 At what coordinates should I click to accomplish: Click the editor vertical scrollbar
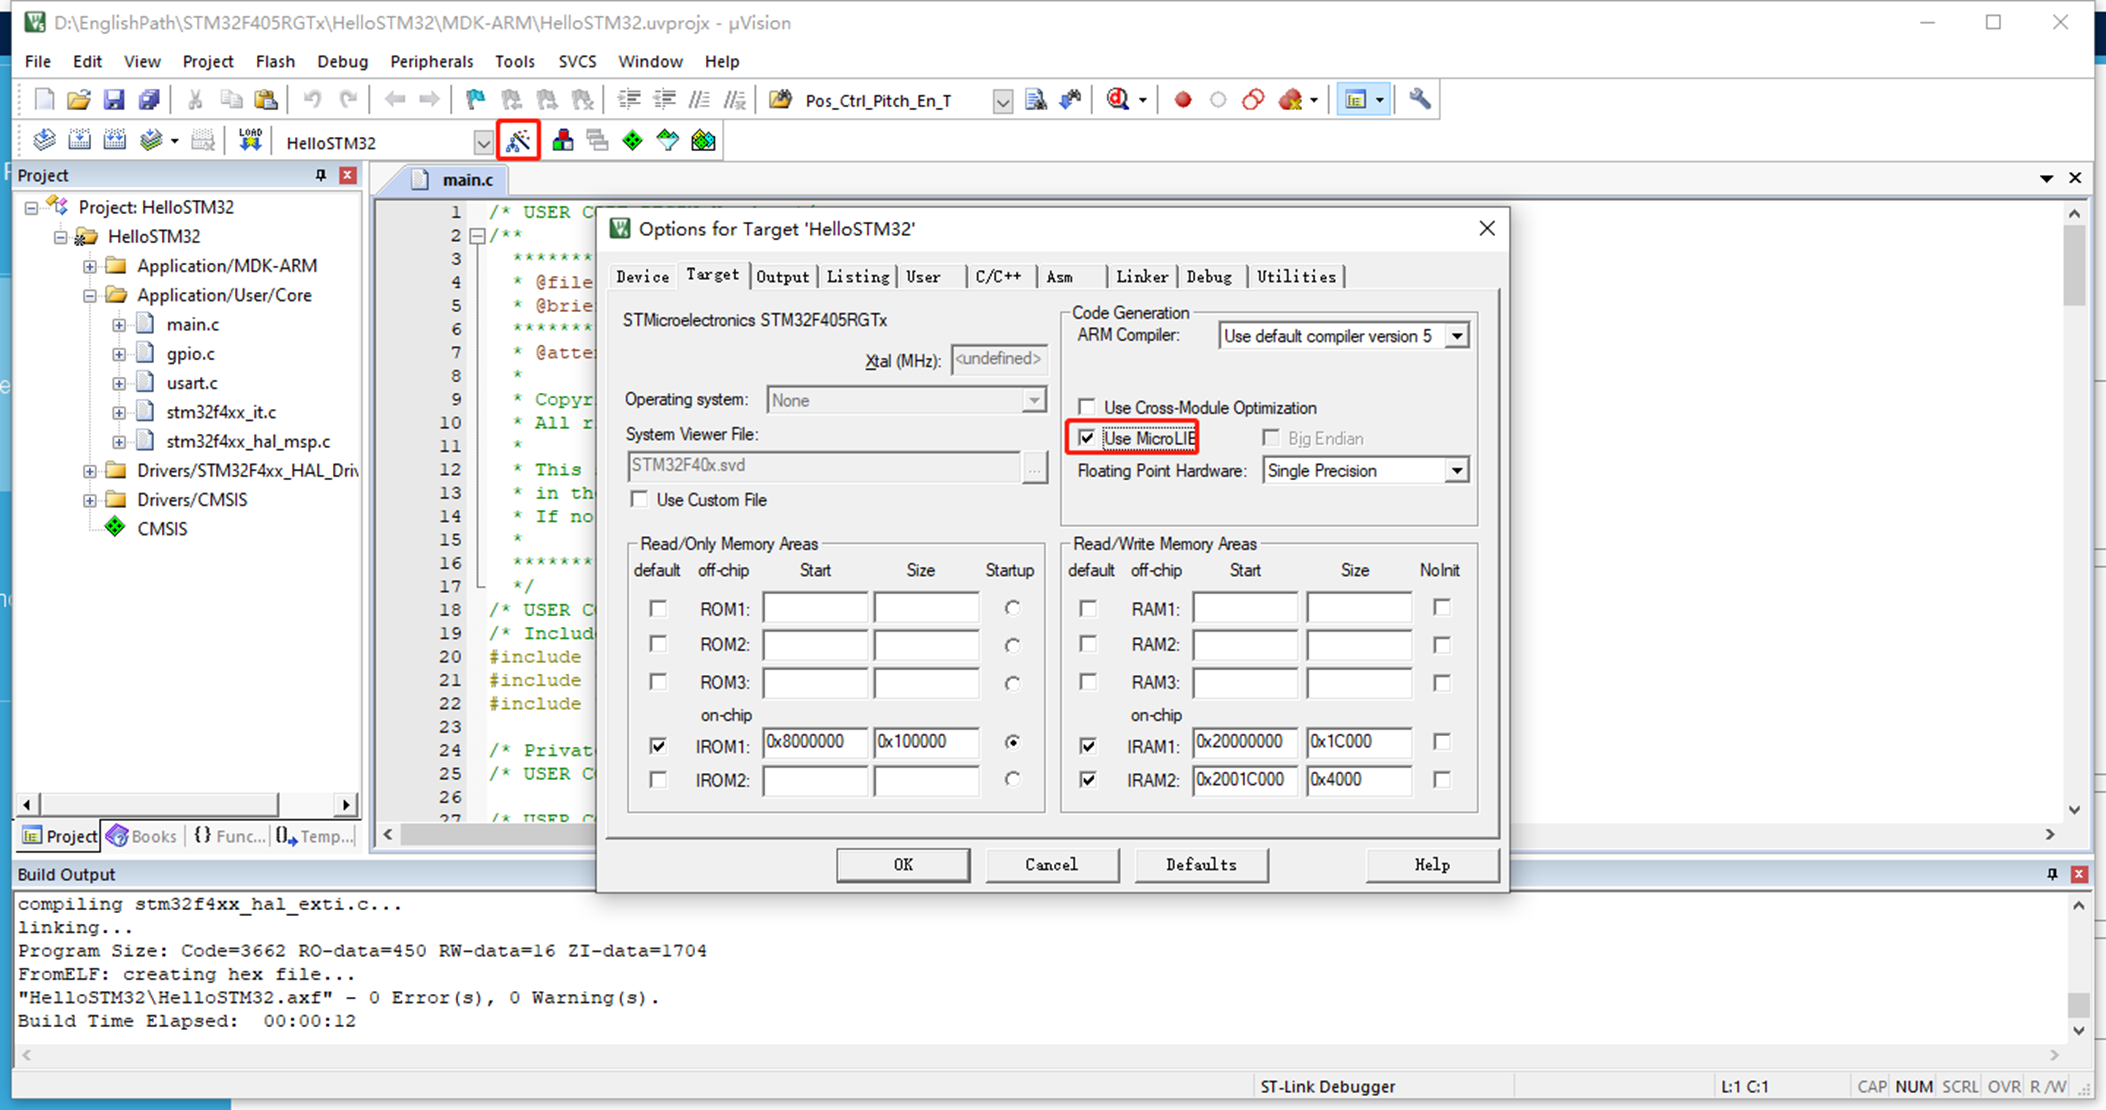point(2074,511)
